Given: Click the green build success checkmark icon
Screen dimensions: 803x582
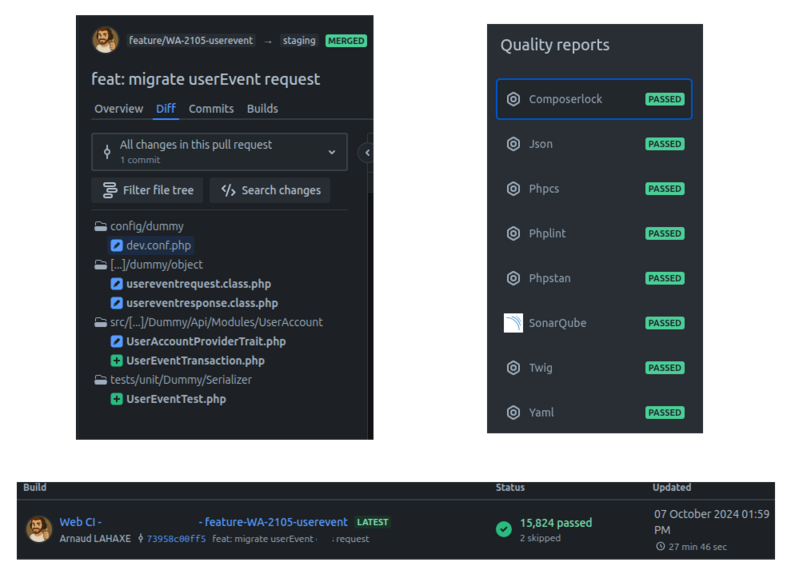Looking at the screenshot, I should tap(504, 529).
